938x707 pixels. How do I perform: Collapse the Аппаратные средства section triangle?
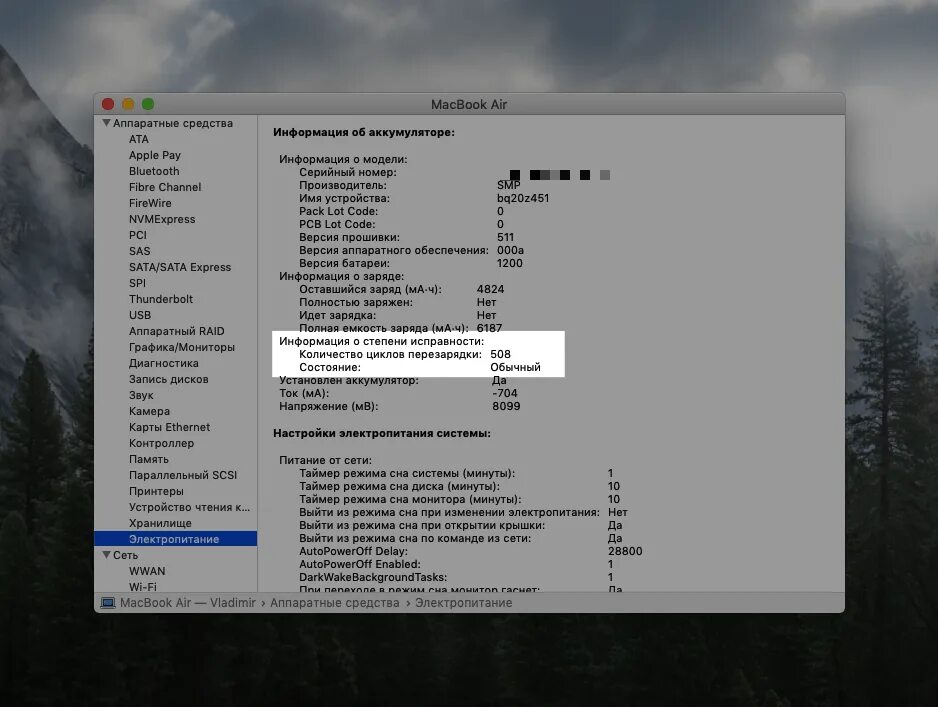(106, 123)
